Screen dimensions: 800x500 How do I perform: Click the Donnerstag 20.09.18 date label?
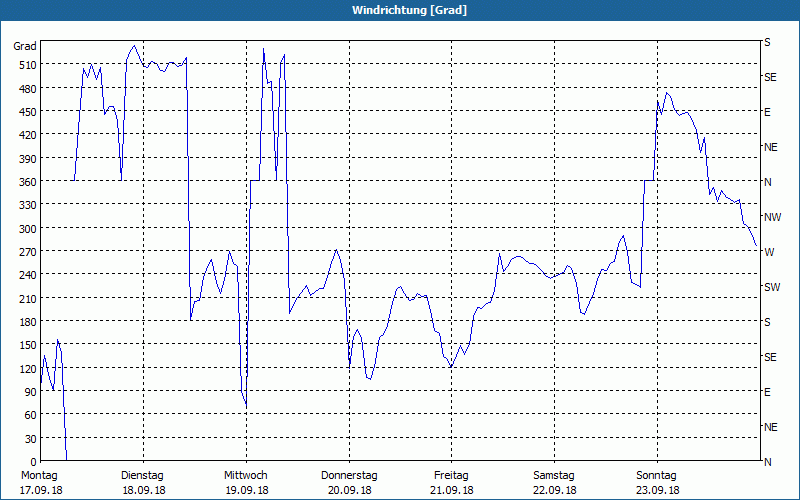349,483
